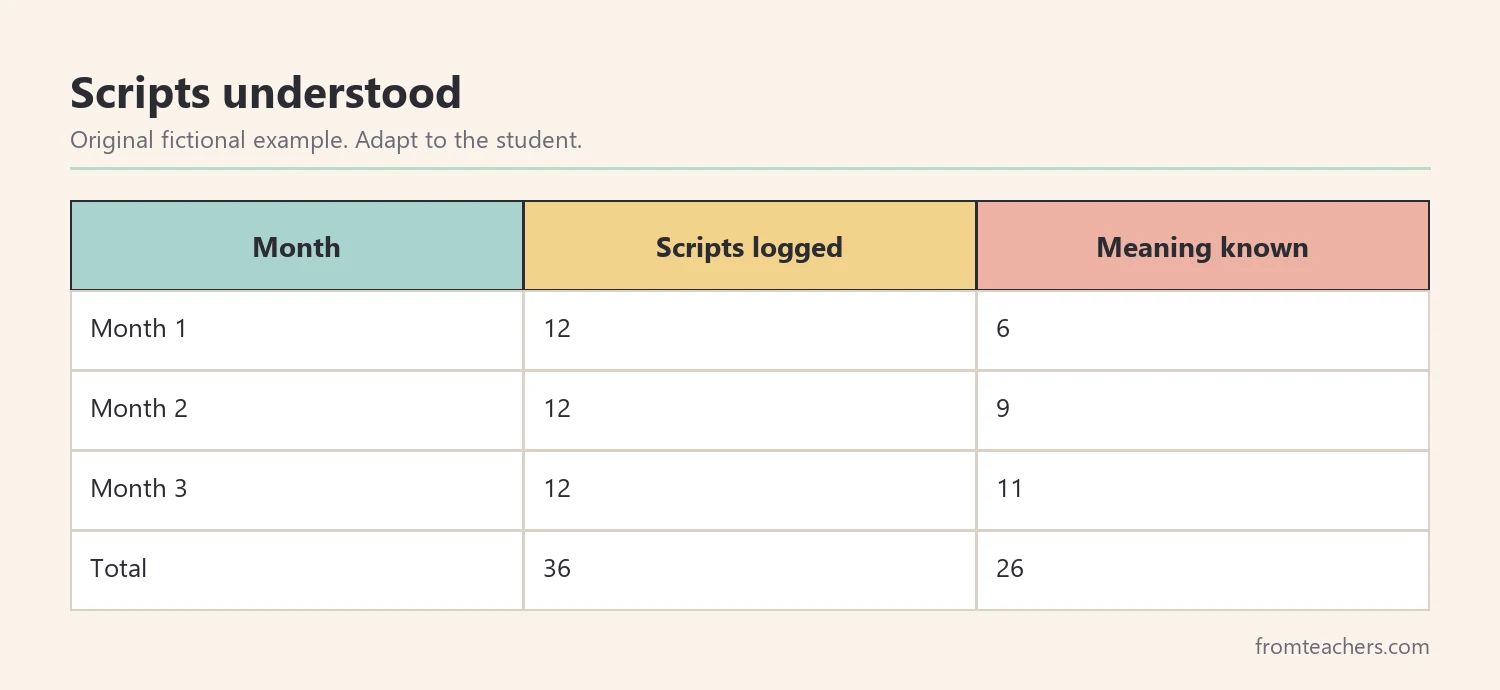Screen dimensions: 1500x690
Task: Click the total scripts value '36'
Action: pos(557,569)
